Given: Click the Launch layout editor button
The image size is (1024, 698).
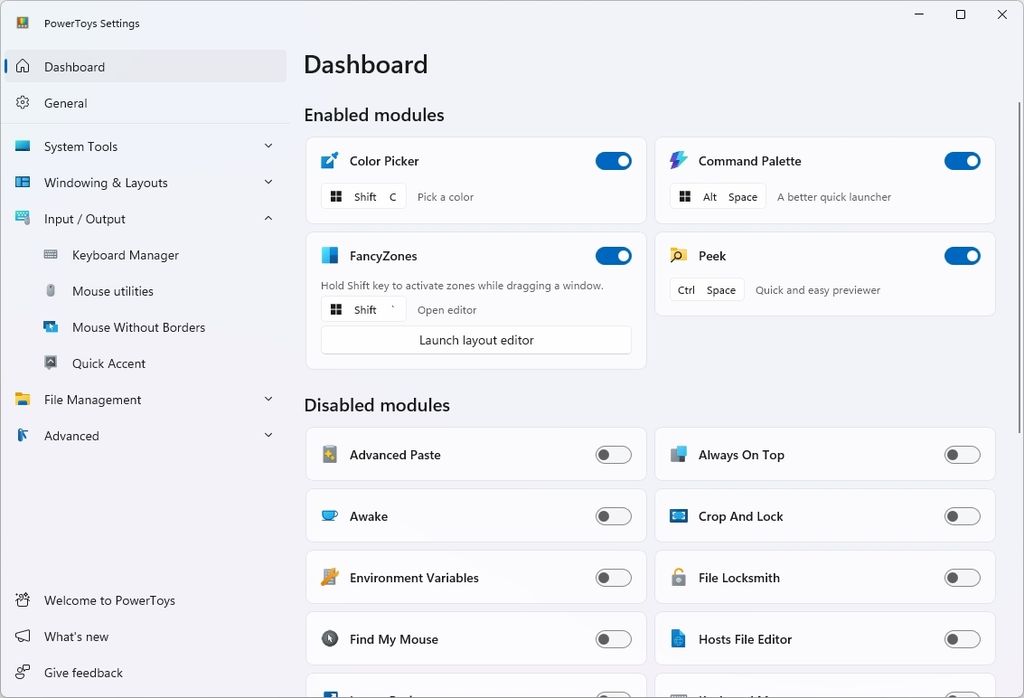Looking at the screenshot, I should tap(476, 340).
